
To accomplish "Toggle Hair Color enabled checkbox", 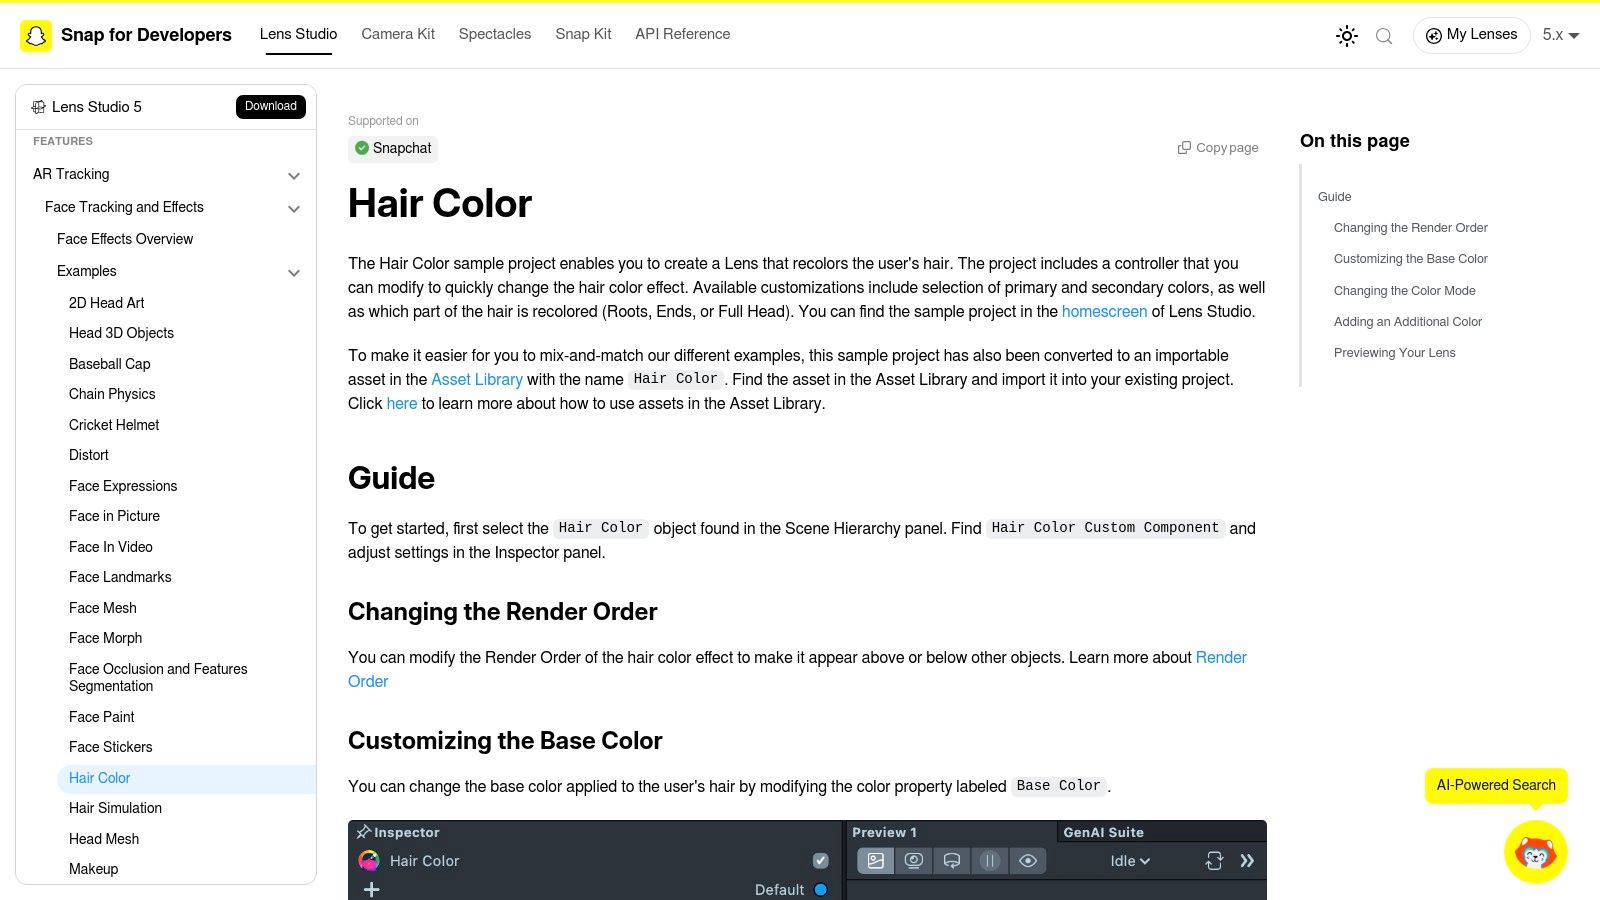I will (x=821, y=861).
